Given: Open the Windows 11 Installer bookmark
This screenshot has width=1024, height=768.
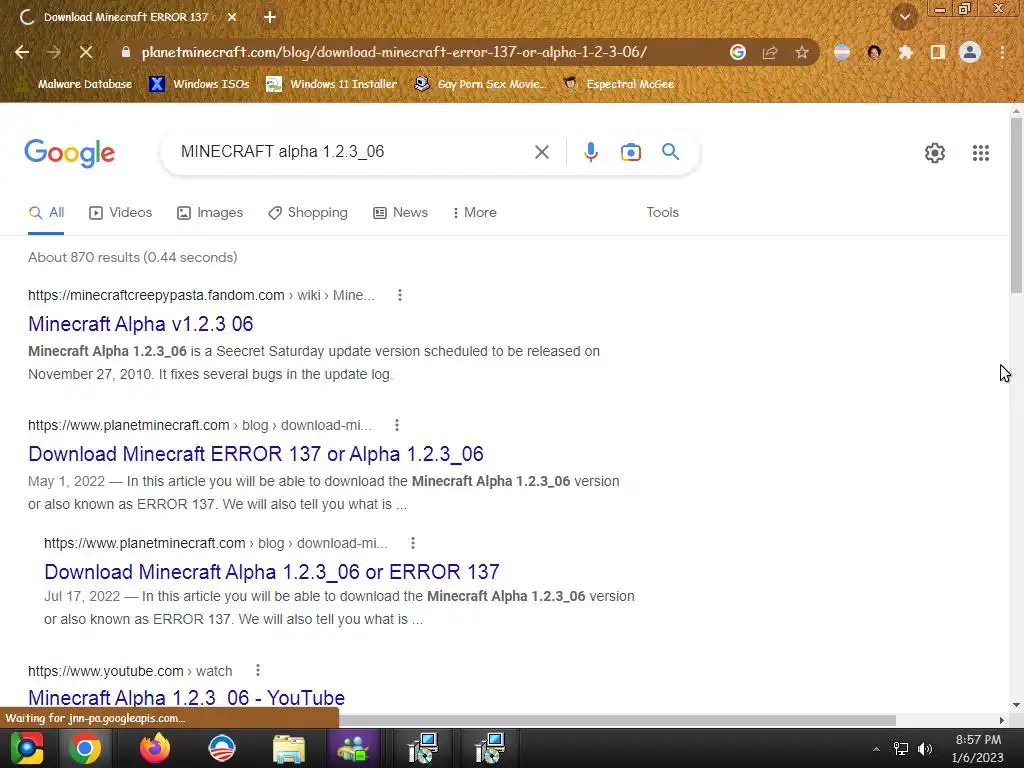Looking at the screenshot, I should pos(332,84).
